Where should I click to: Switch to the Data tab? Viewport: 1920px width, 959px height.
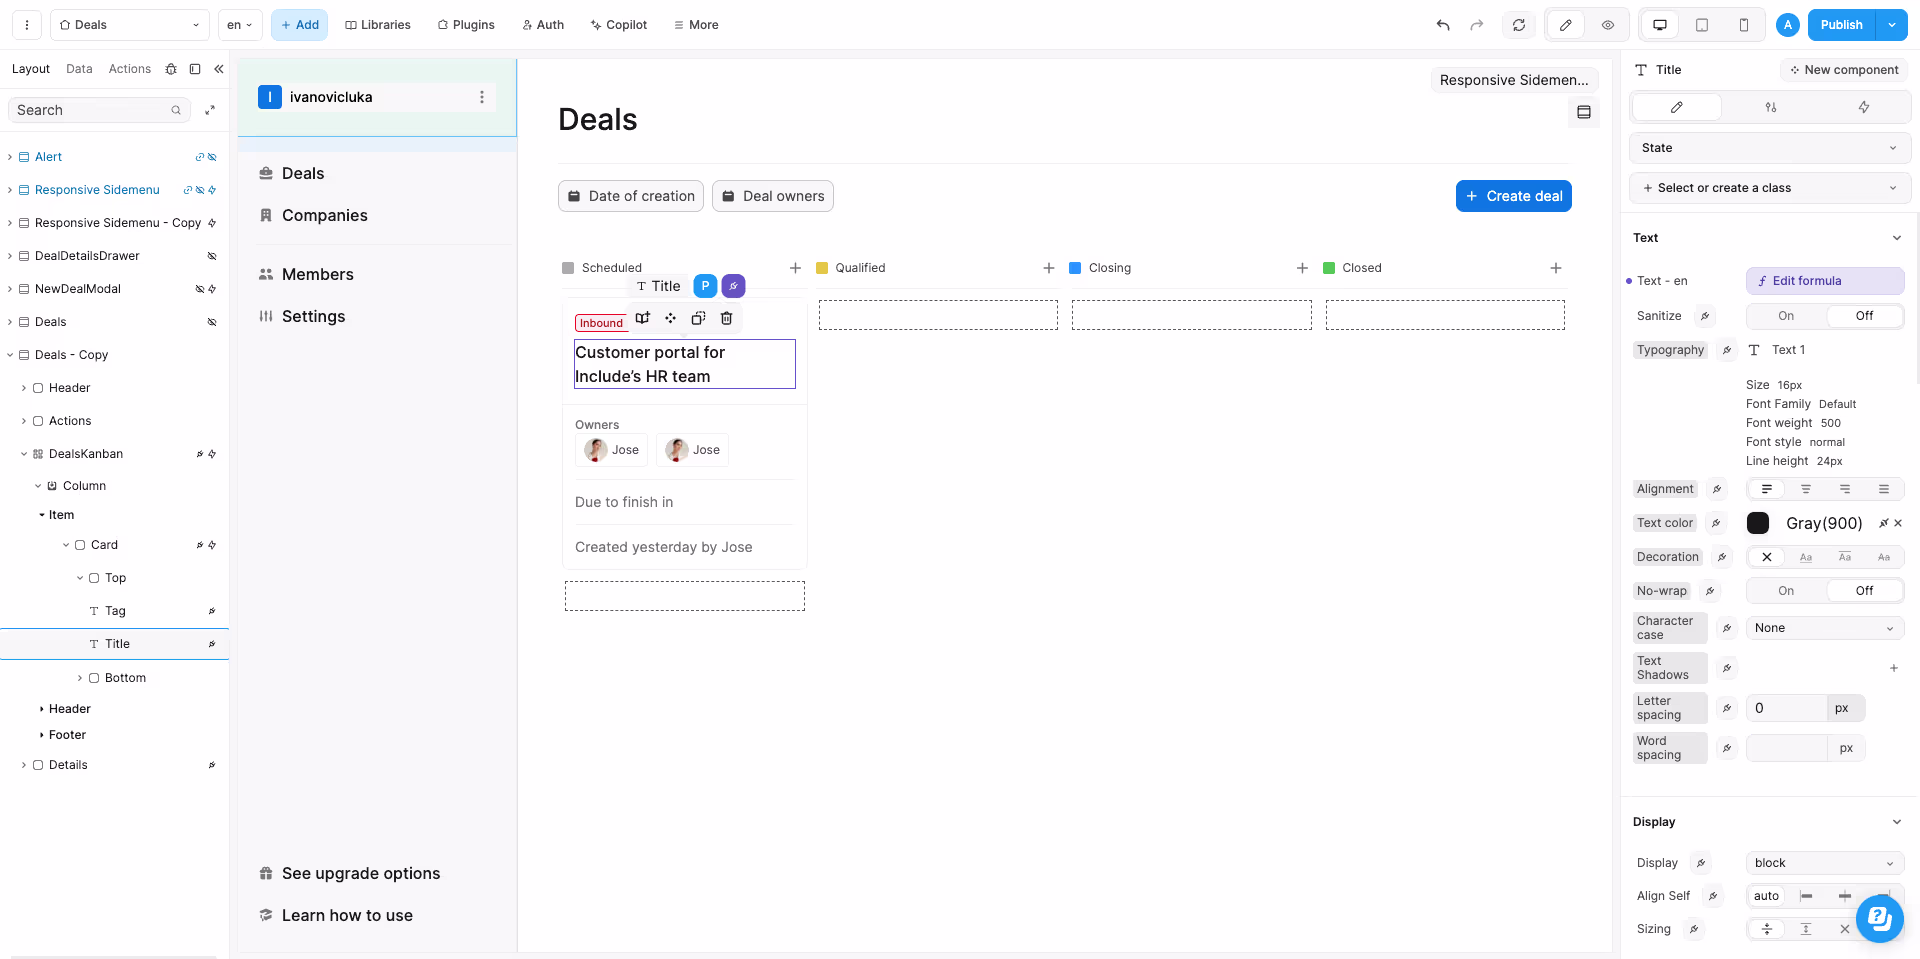79,69
